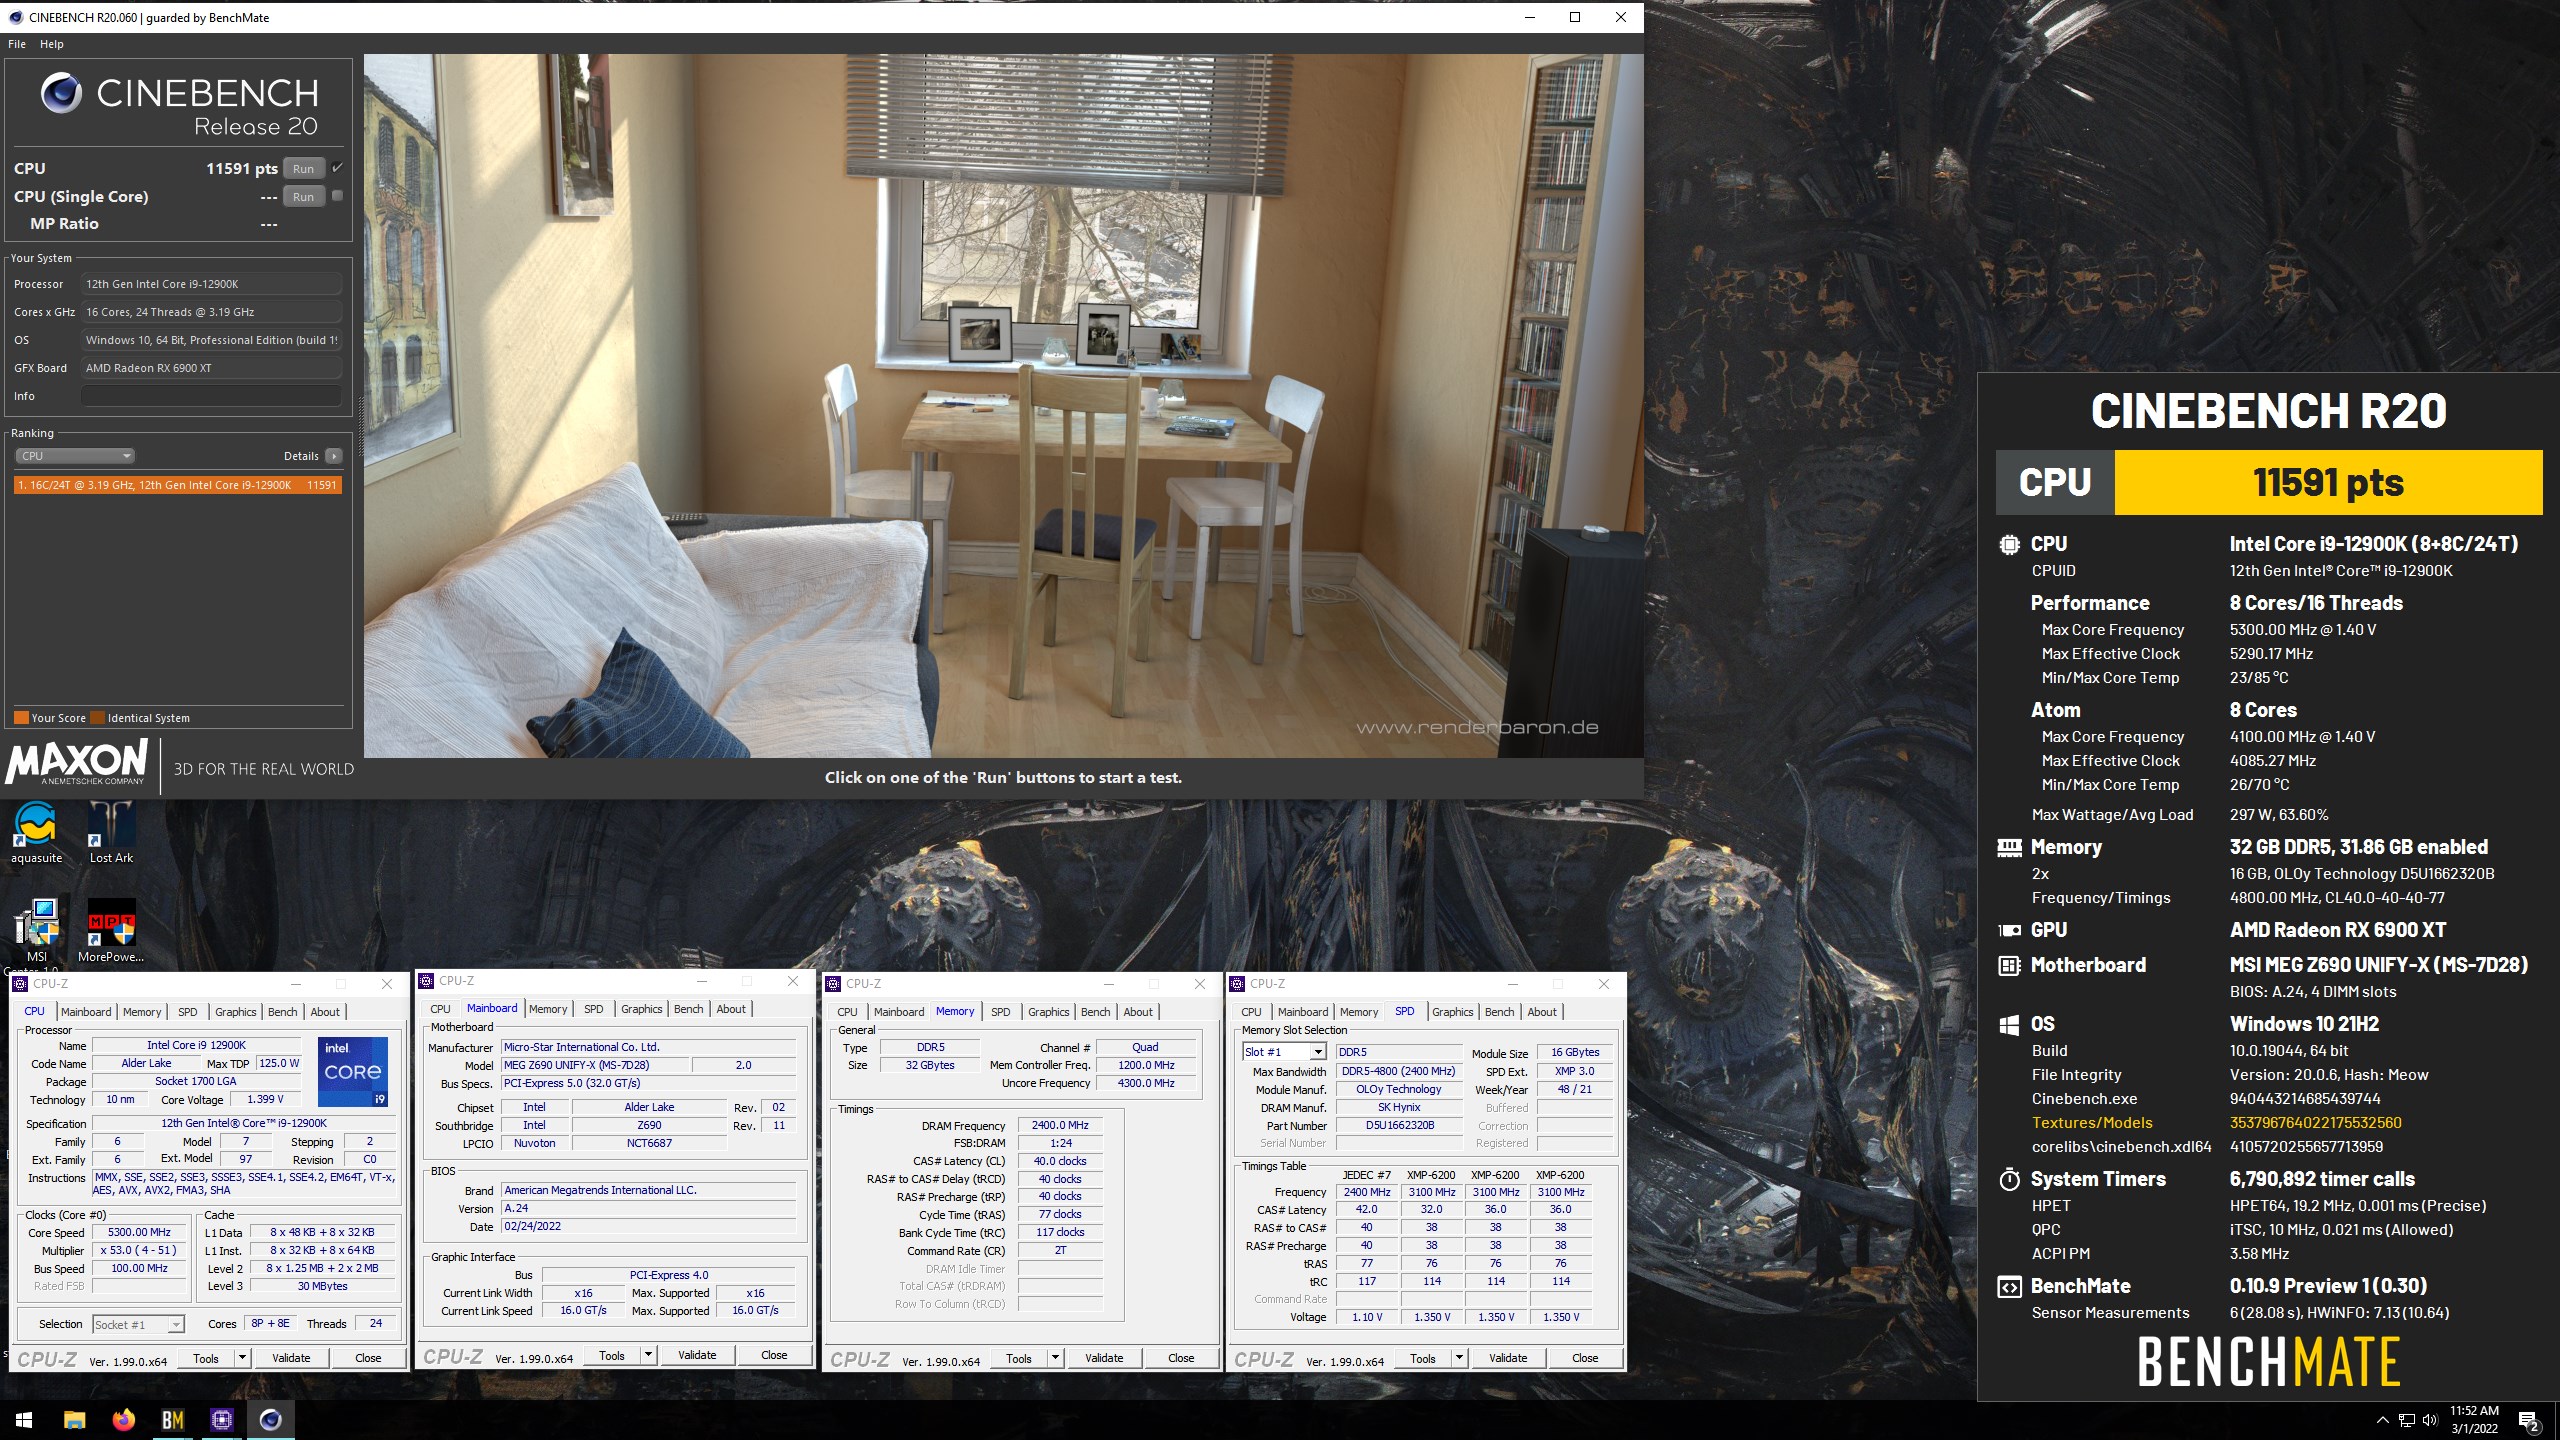This screenshot has width=2560, height=1440.
Task: Open BenchMate from the taskbar
Action: pyautogui.click(x=172, y=1419)
